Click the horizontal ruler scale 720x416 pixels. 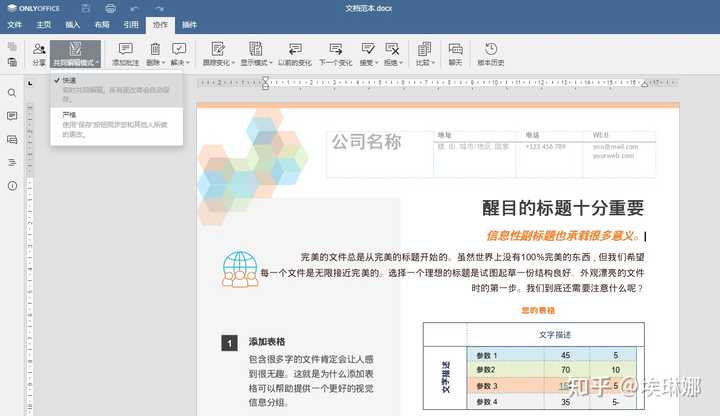[x=439, y=83]
